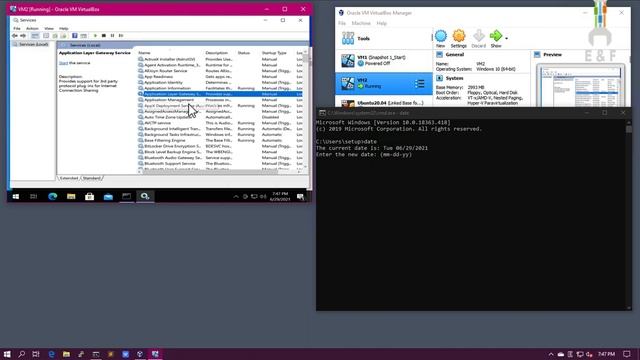
Task: Open the VM2 machine tools list menu icon
Action: 420,84
